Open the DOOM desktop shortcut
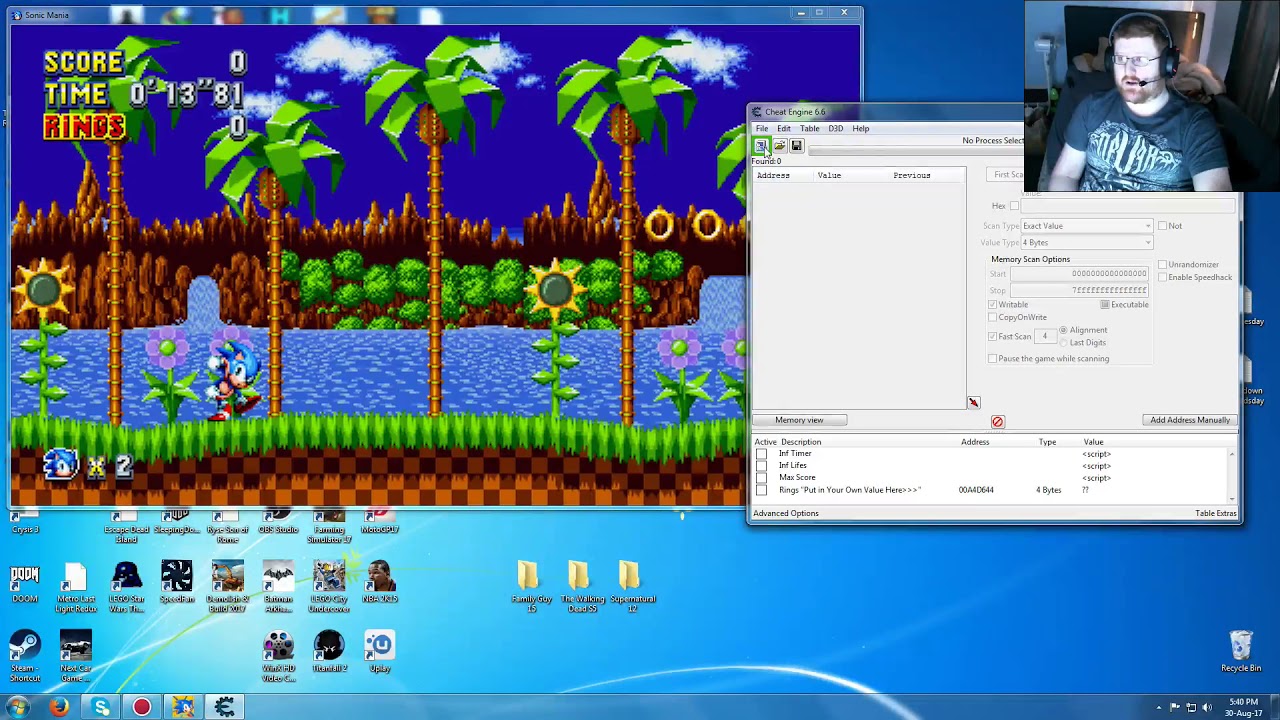The width and height of the screenshot is (1280, 720). coord(25,585)
